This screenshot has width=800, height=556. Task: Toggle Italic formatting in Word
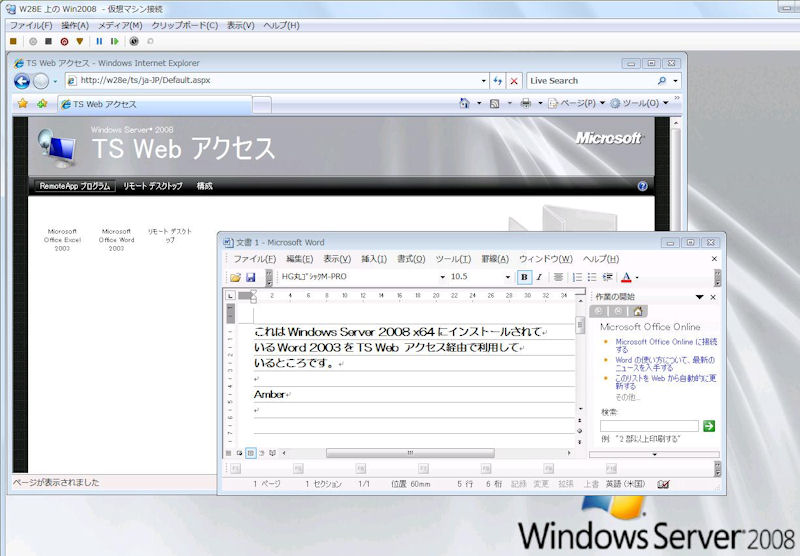point(539,277)
